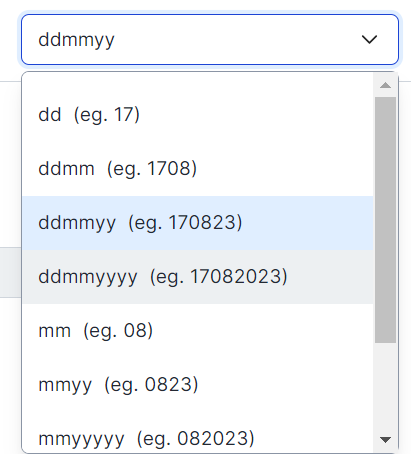The height and width of the screenshot is (464, 411).
Task: Open the ddmmyy date format combo box
Action: 210,40
